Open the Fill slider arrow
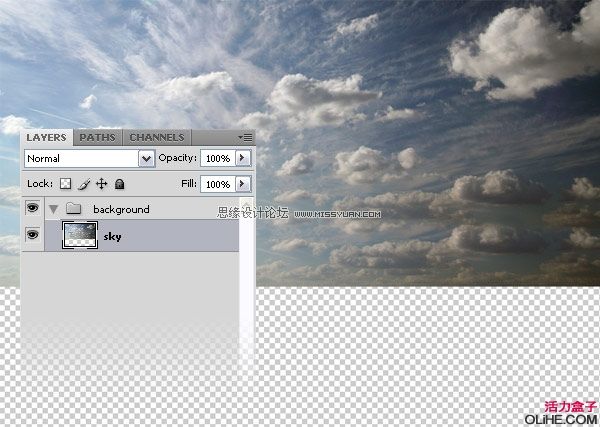The image size is (600, 427). [243, 184]
